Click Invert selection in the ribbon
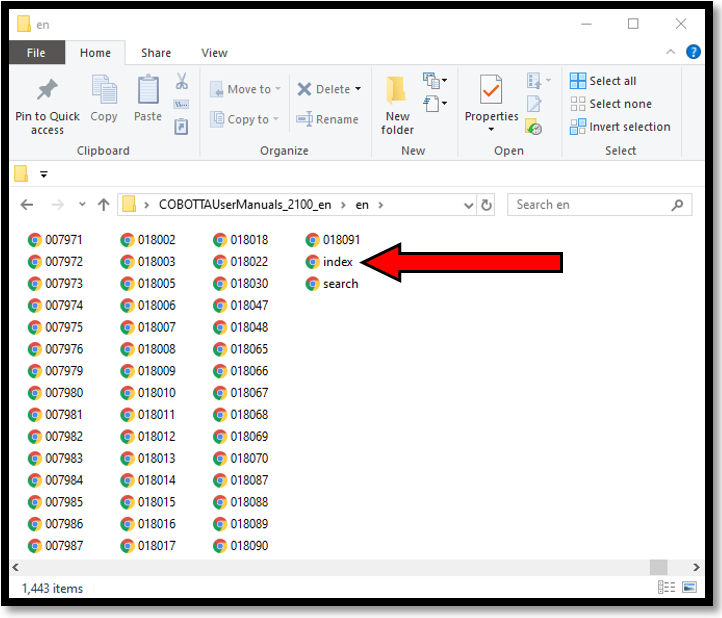Image resolution: width=722 pixels, height=618 pixels. [x=620, y=127]
